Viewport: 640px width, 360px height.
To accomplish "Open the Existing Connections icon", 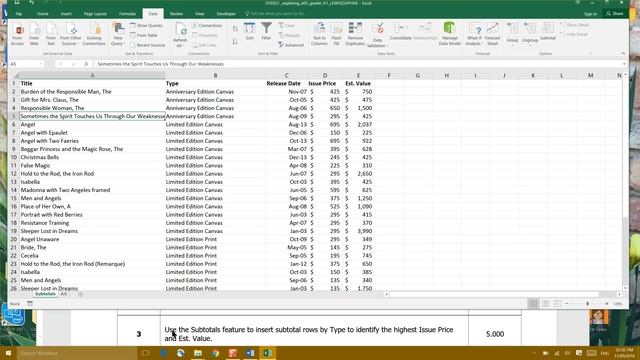I will 94,34.
